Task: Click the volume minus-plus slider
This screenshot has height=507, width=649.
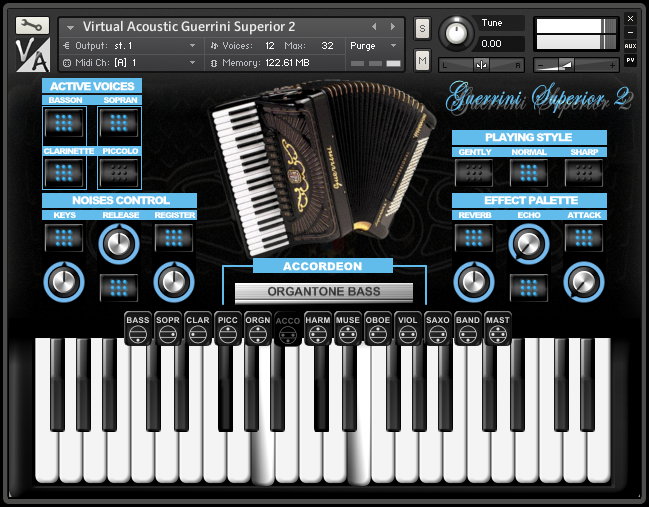Action: (x=576, y=65)
